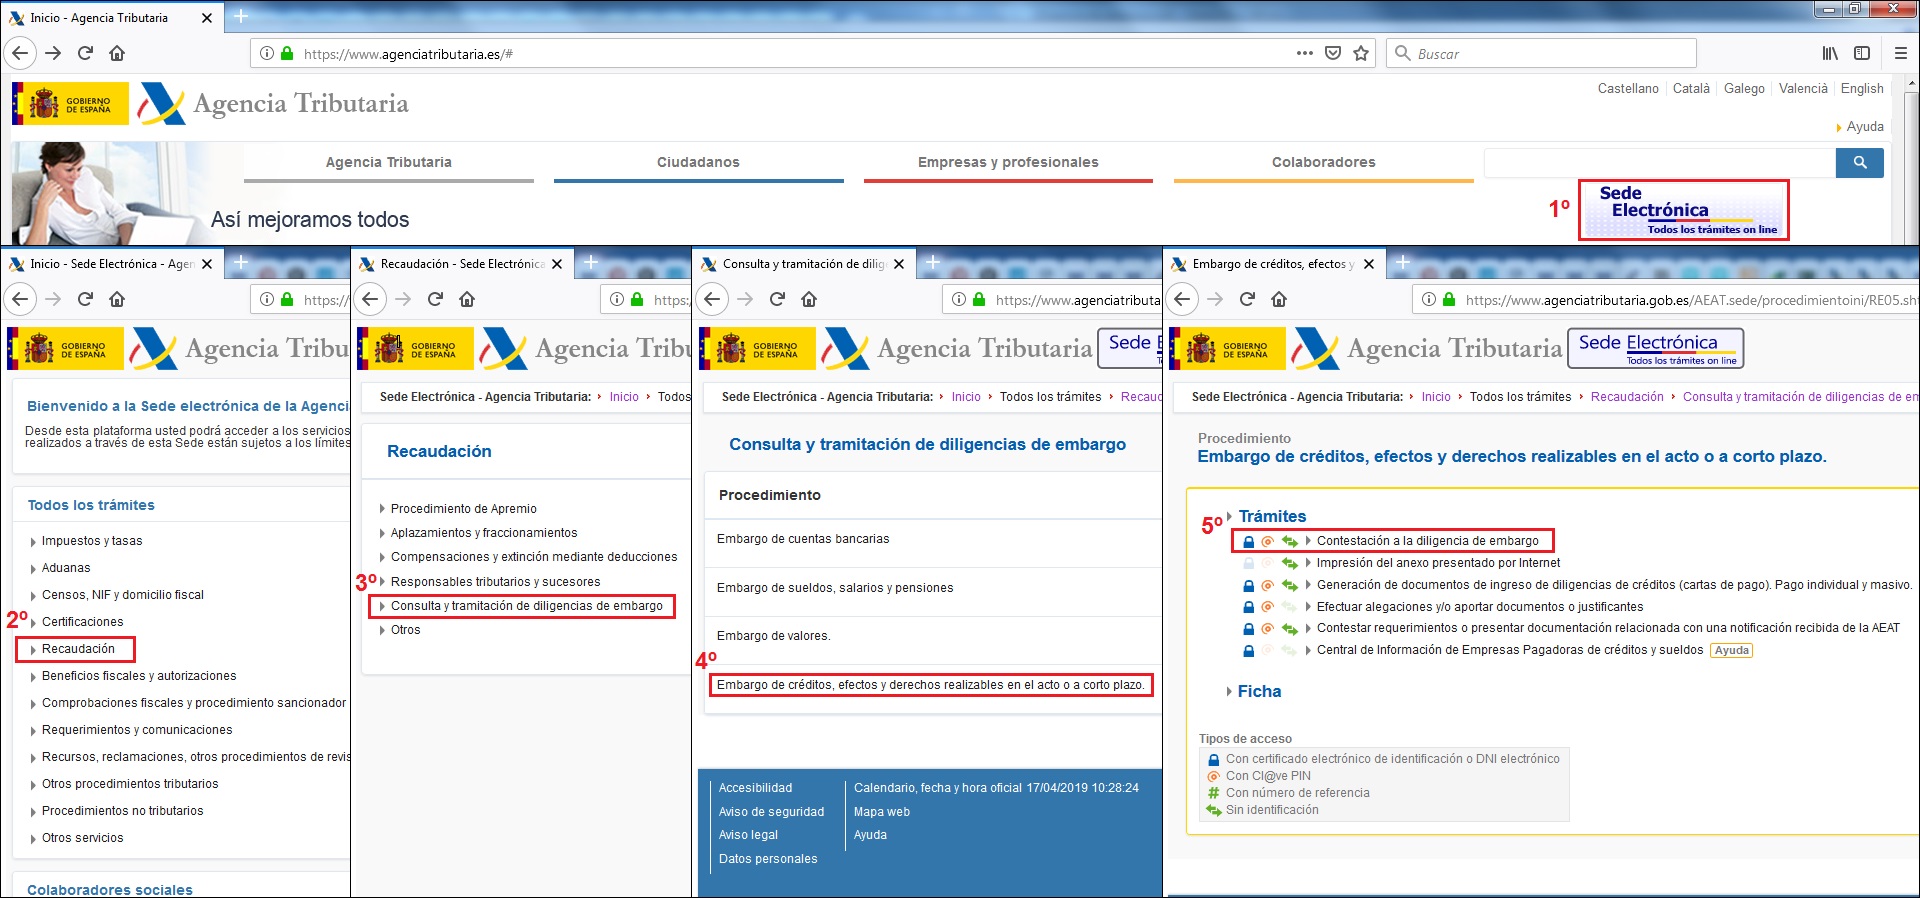The height and width of the screenshot is (898, 1920).
Task: Expand Requerimientos y comunicaciones
Action: [137, 730]
